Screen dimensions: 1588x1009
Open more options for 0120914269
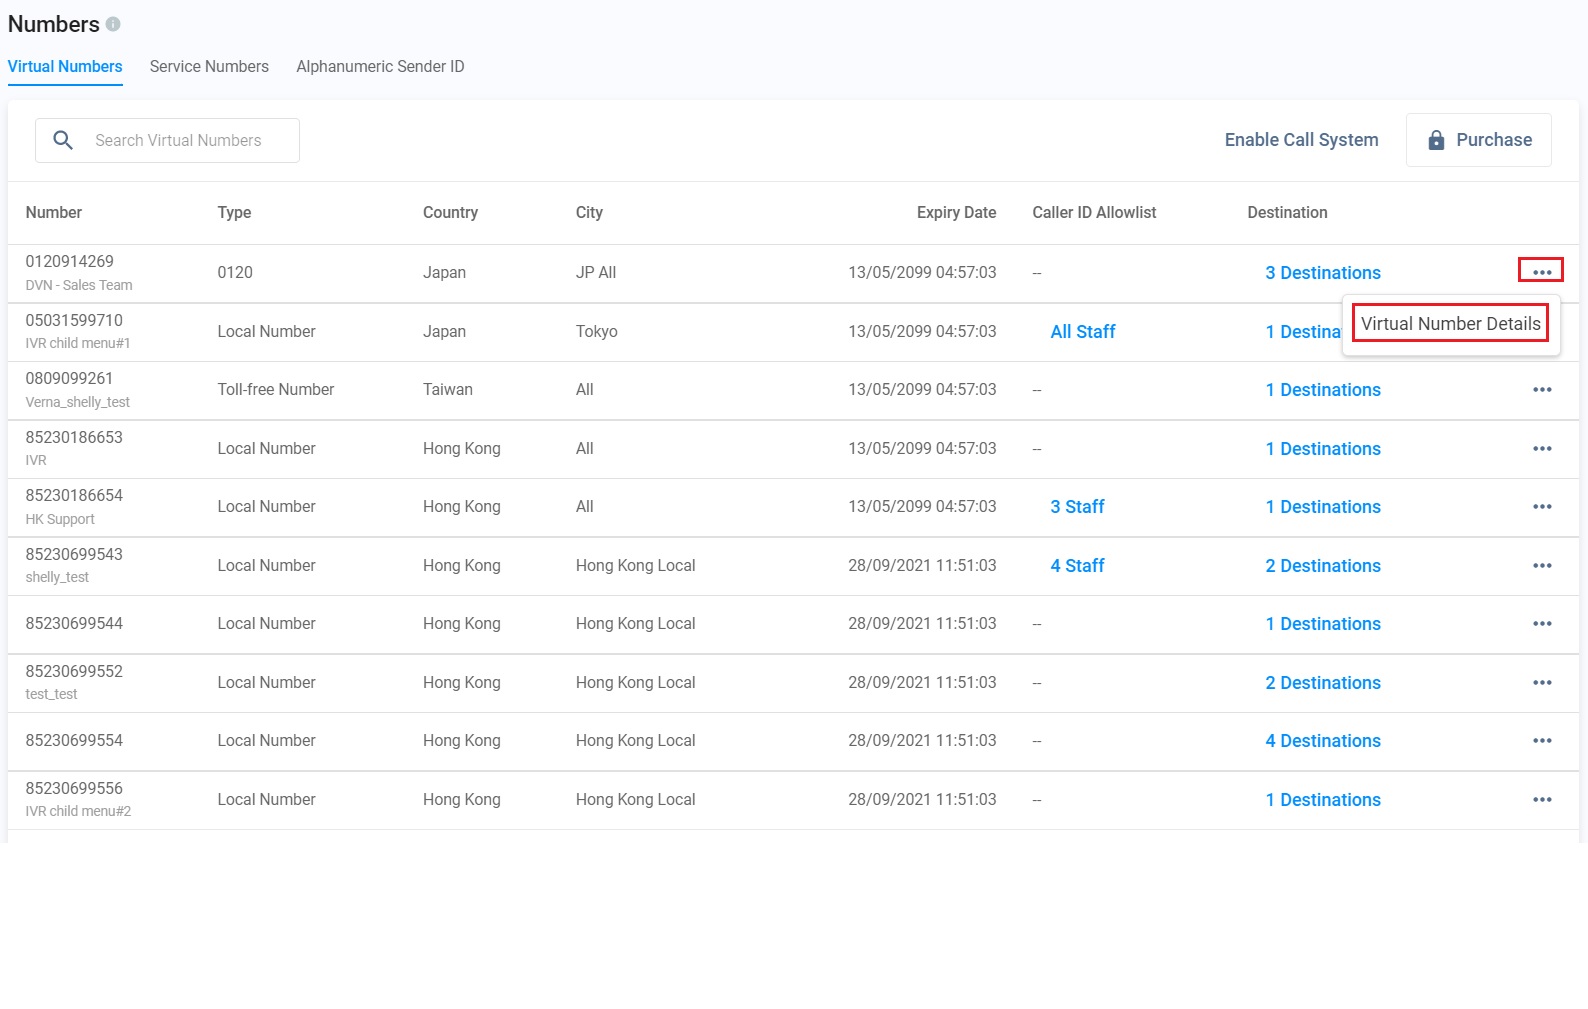[x=1541, y=272]
